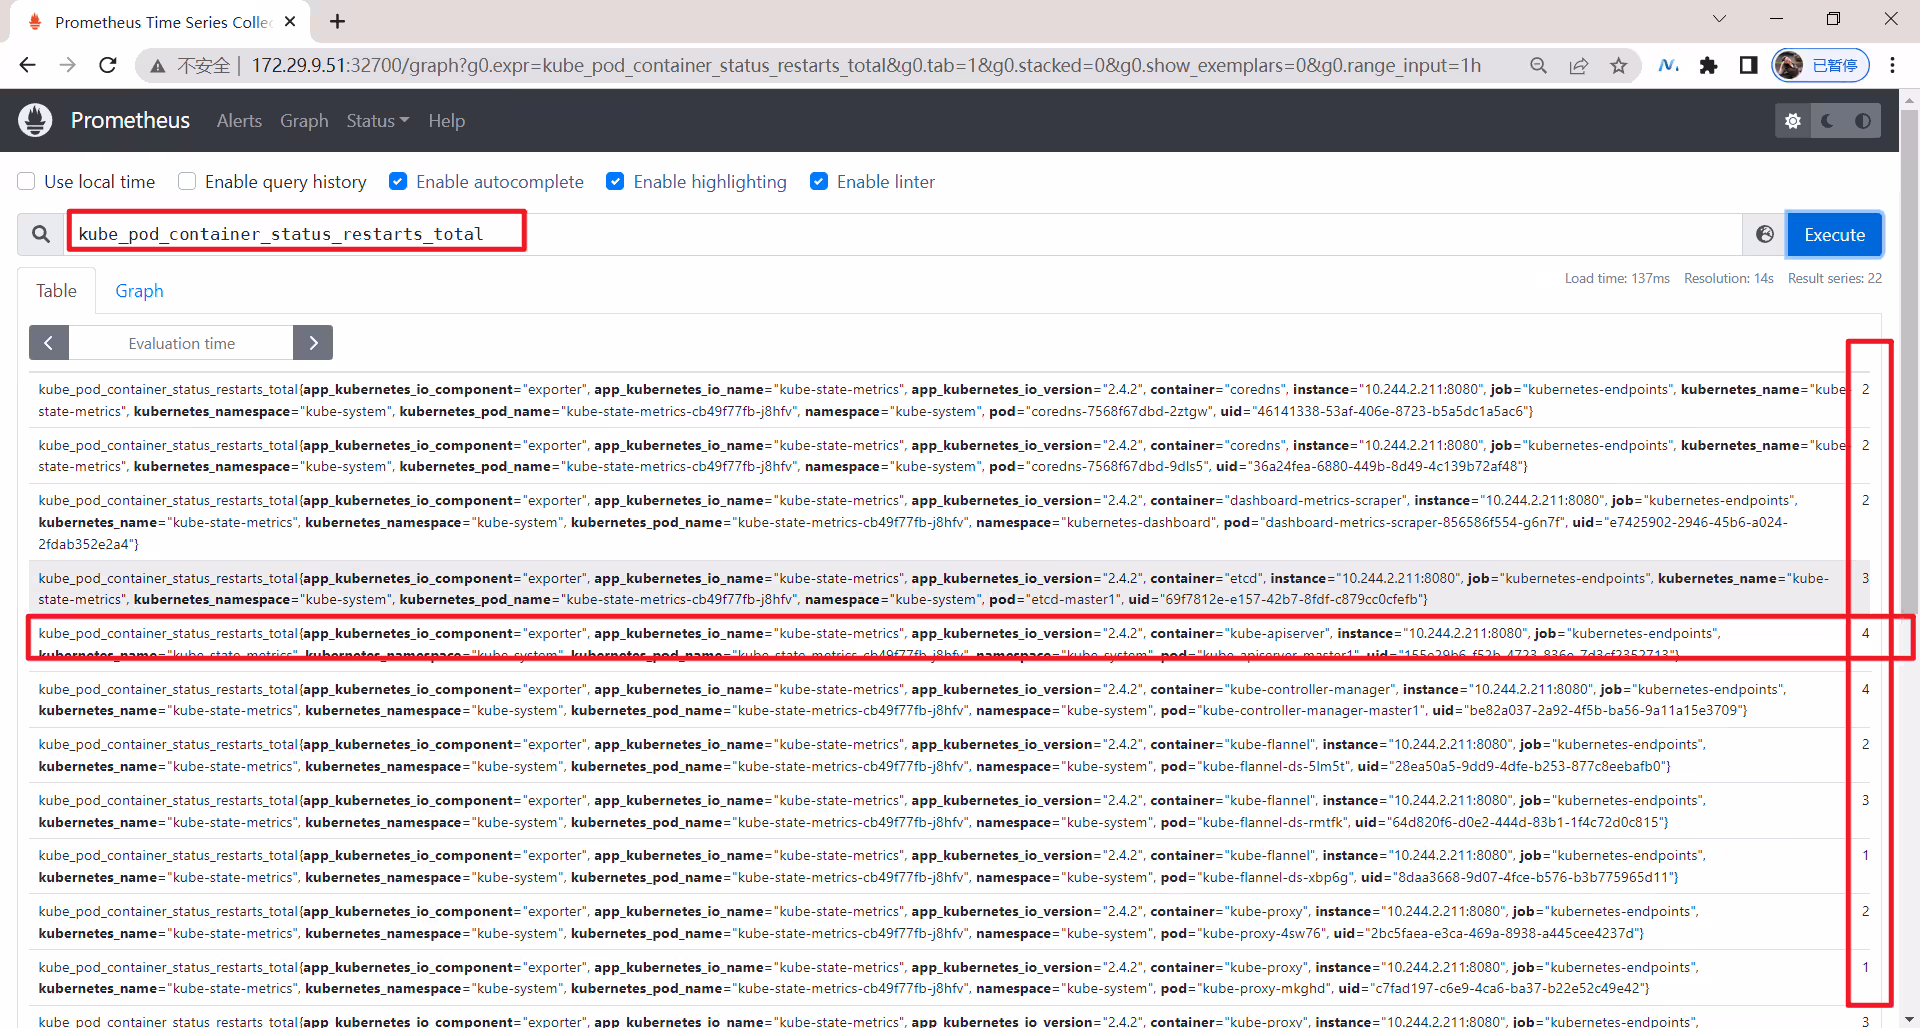Open the tab search chevron
The width and height of the screenshot is (1920, 1028).
[x=1719, y=19]
